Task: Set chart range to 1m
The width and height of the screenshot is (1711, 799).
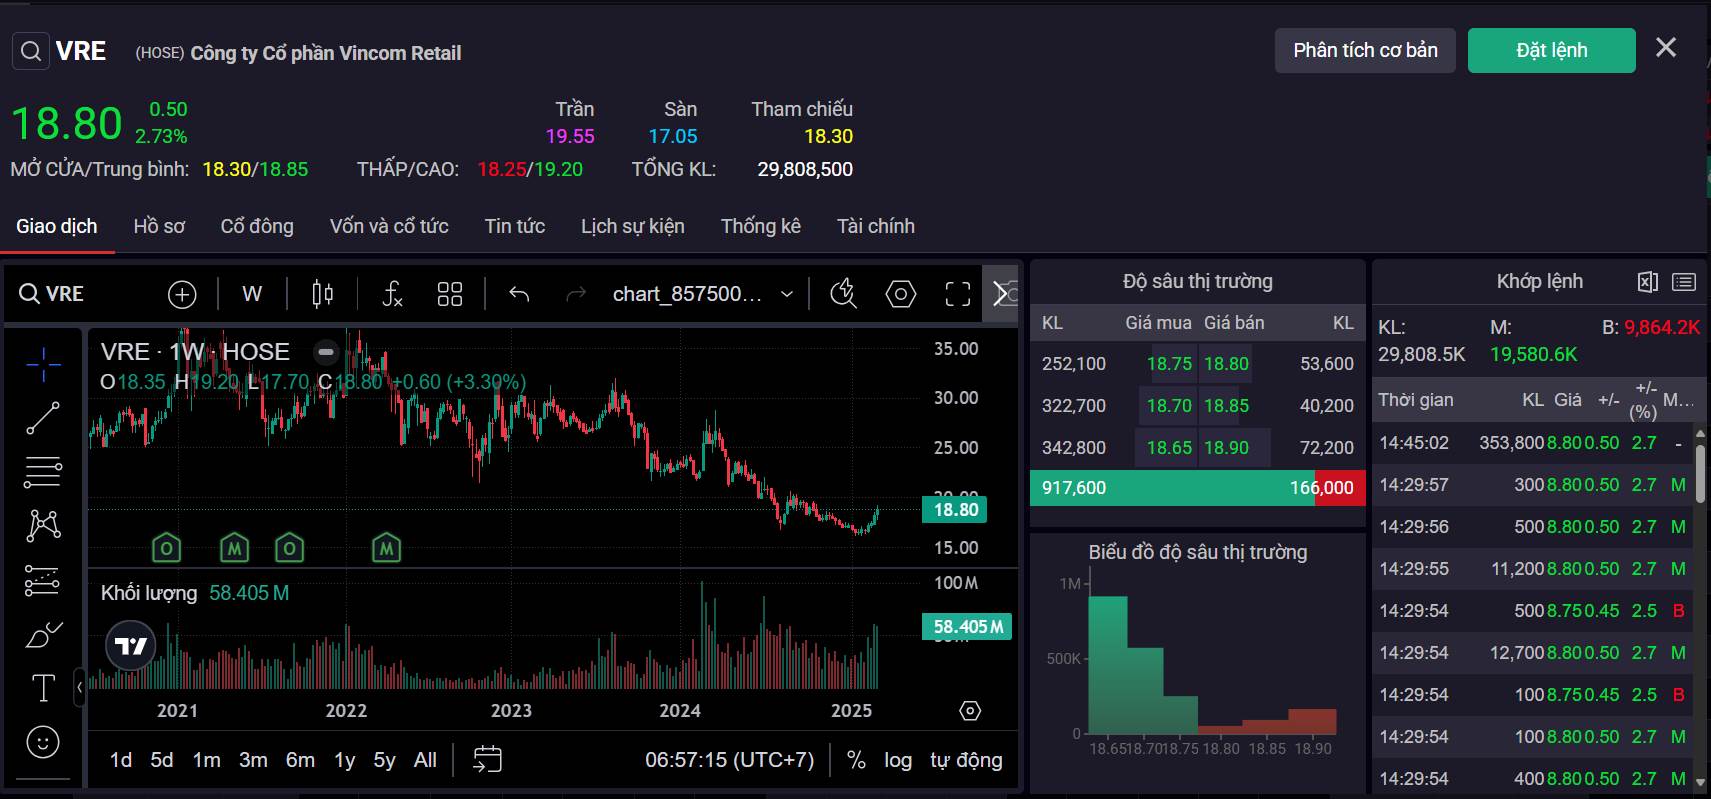Action: [207, 760]
